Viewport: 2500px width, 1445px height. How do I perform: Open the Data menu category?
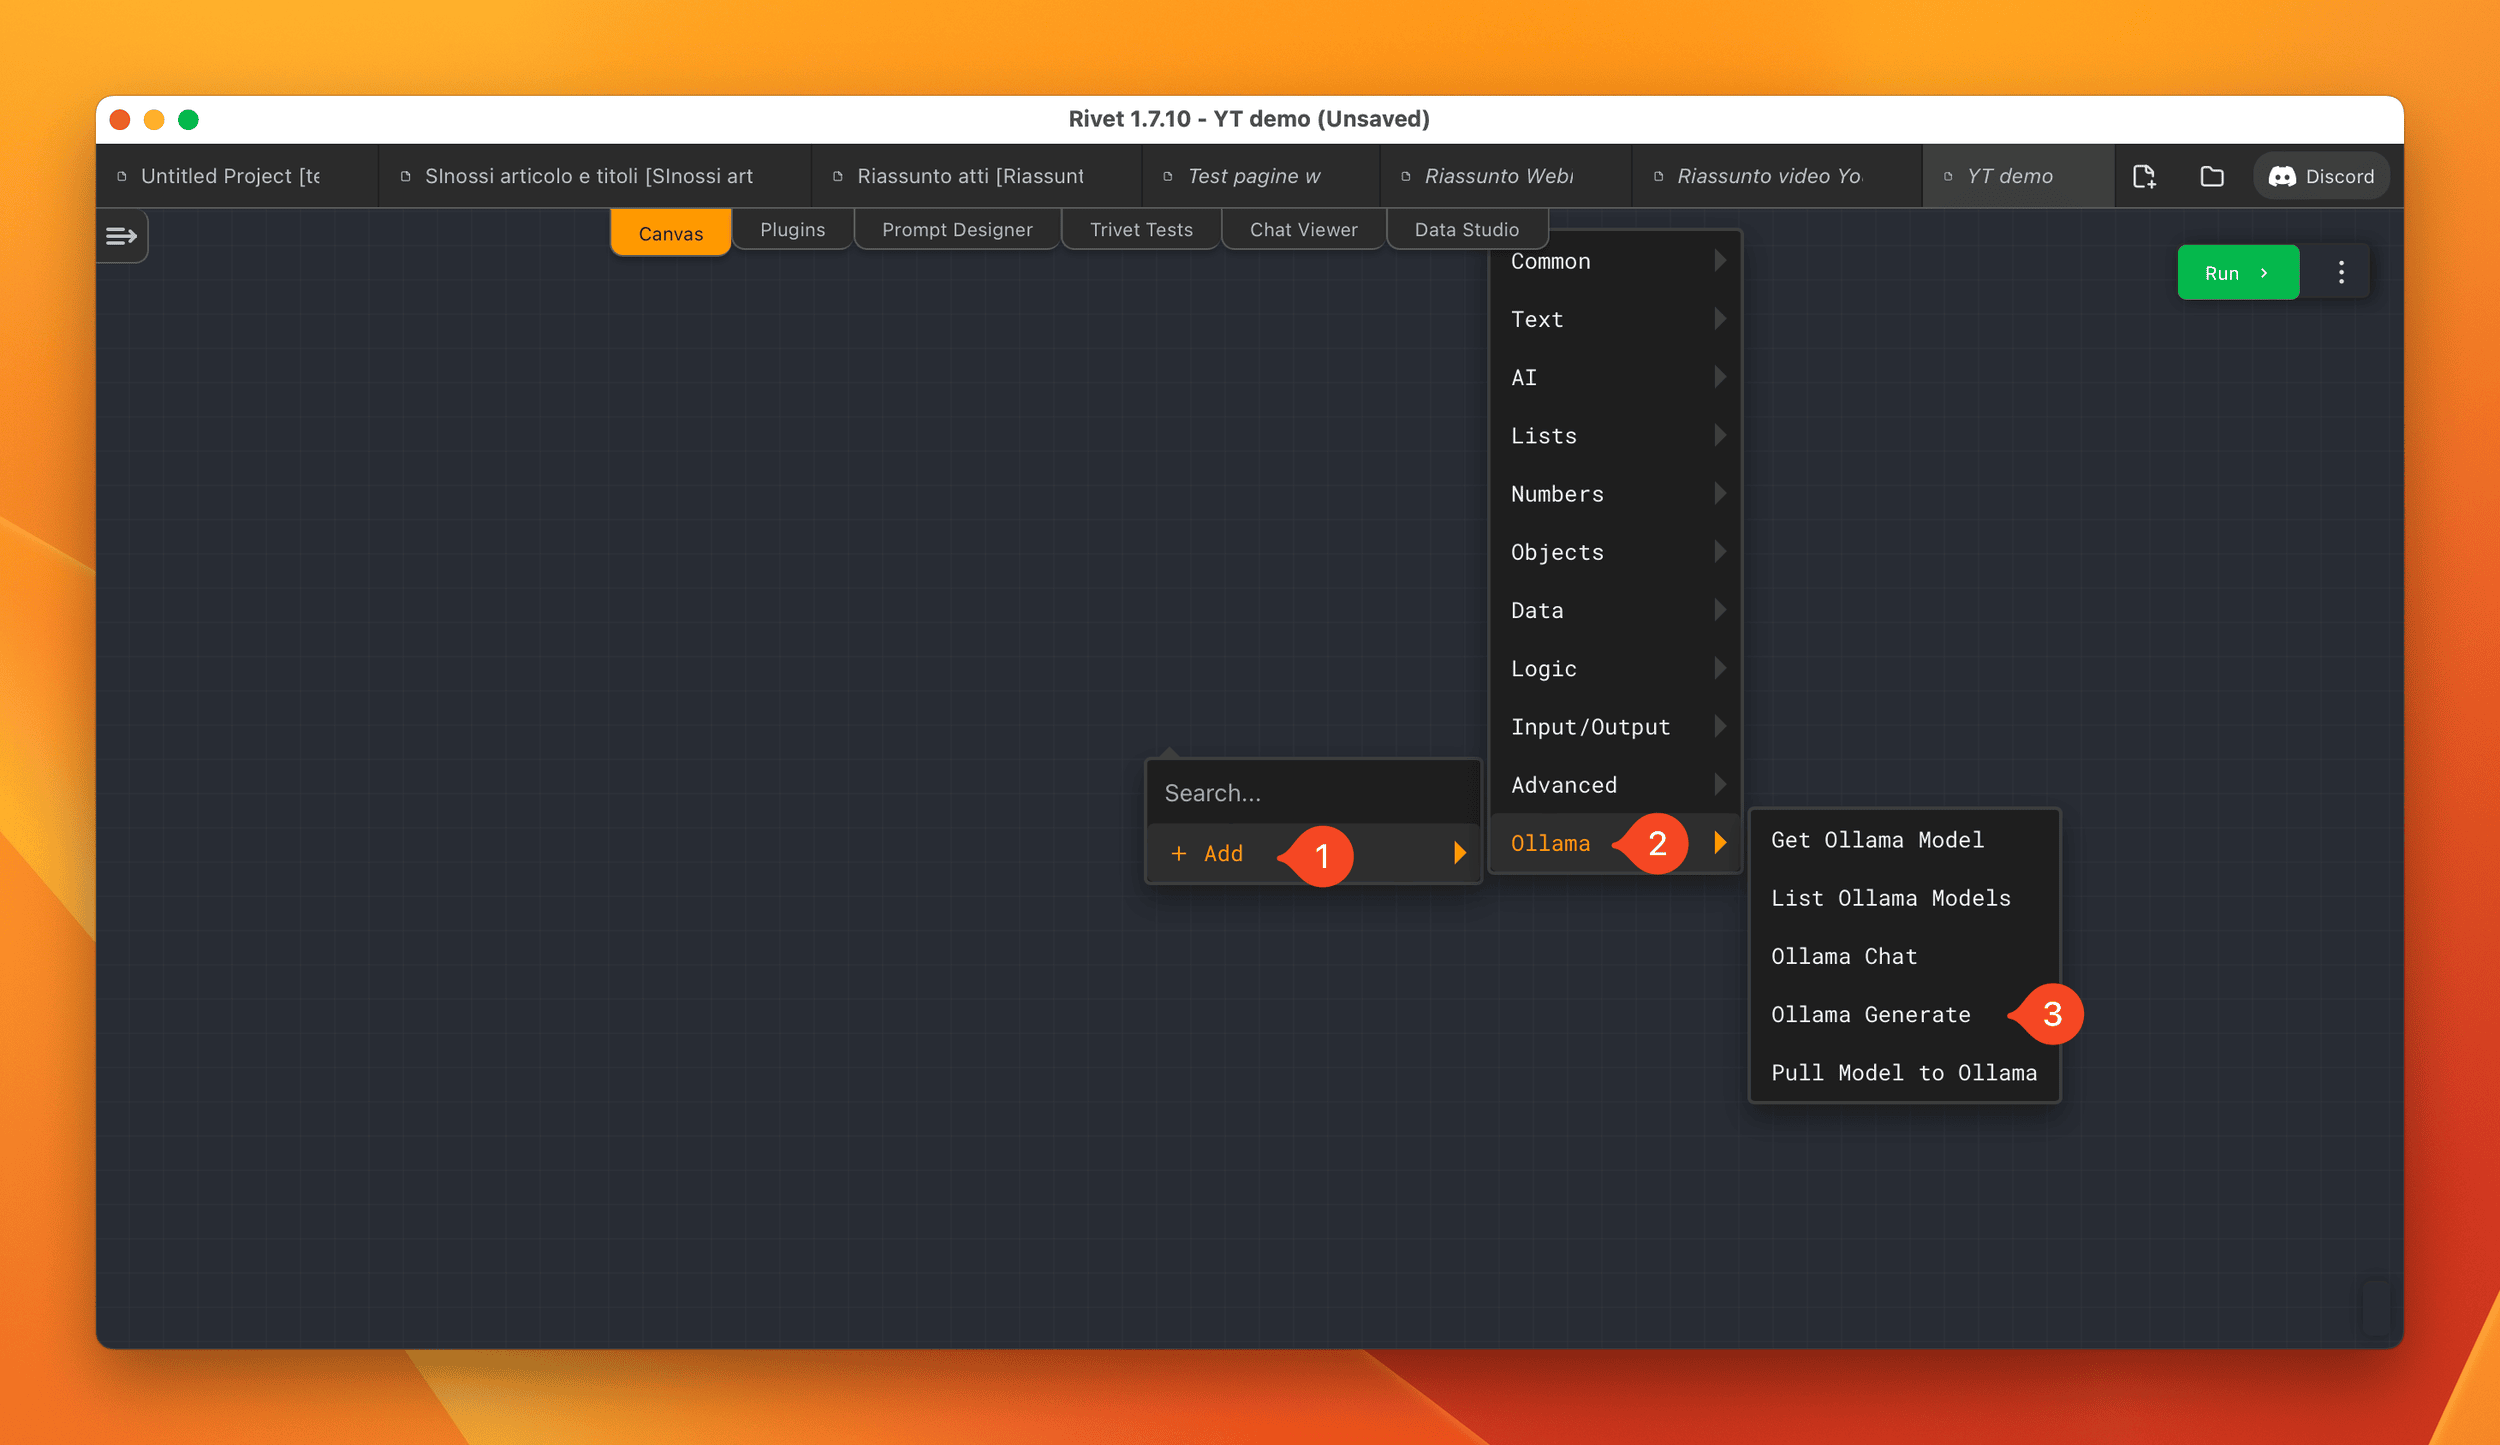pos(1614,610)
